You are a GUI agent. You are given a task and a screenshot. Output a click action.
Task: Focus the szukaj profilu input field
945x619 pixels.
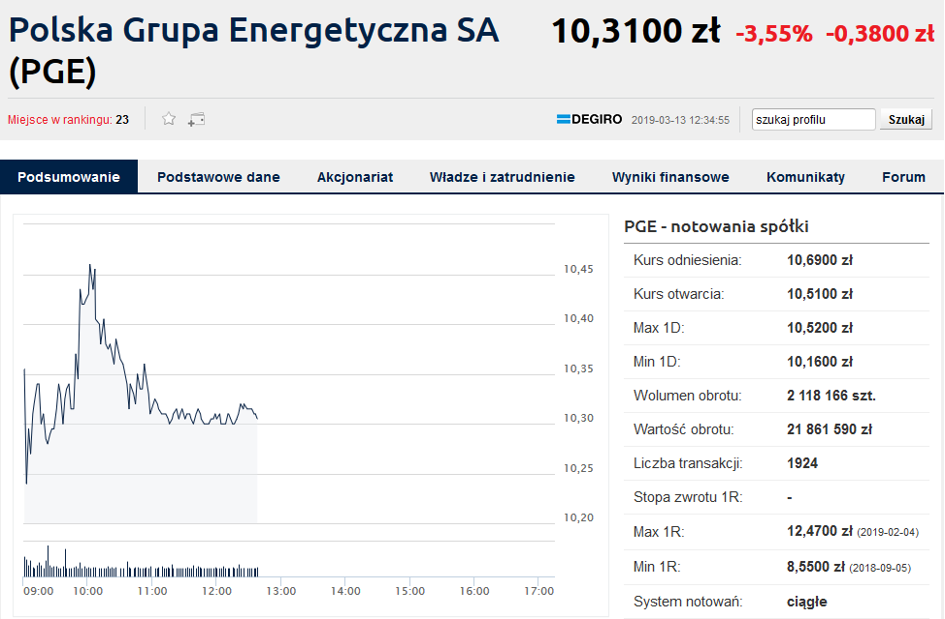coord(814,119)
